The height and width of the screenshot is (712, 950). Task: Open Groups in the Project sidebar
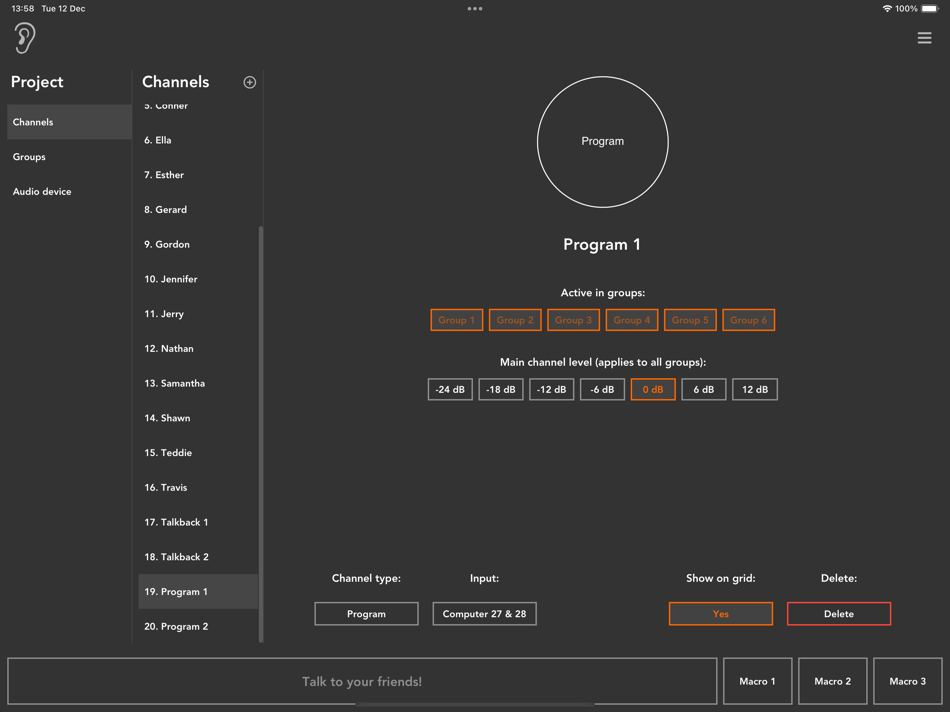[x=69, y=157]
